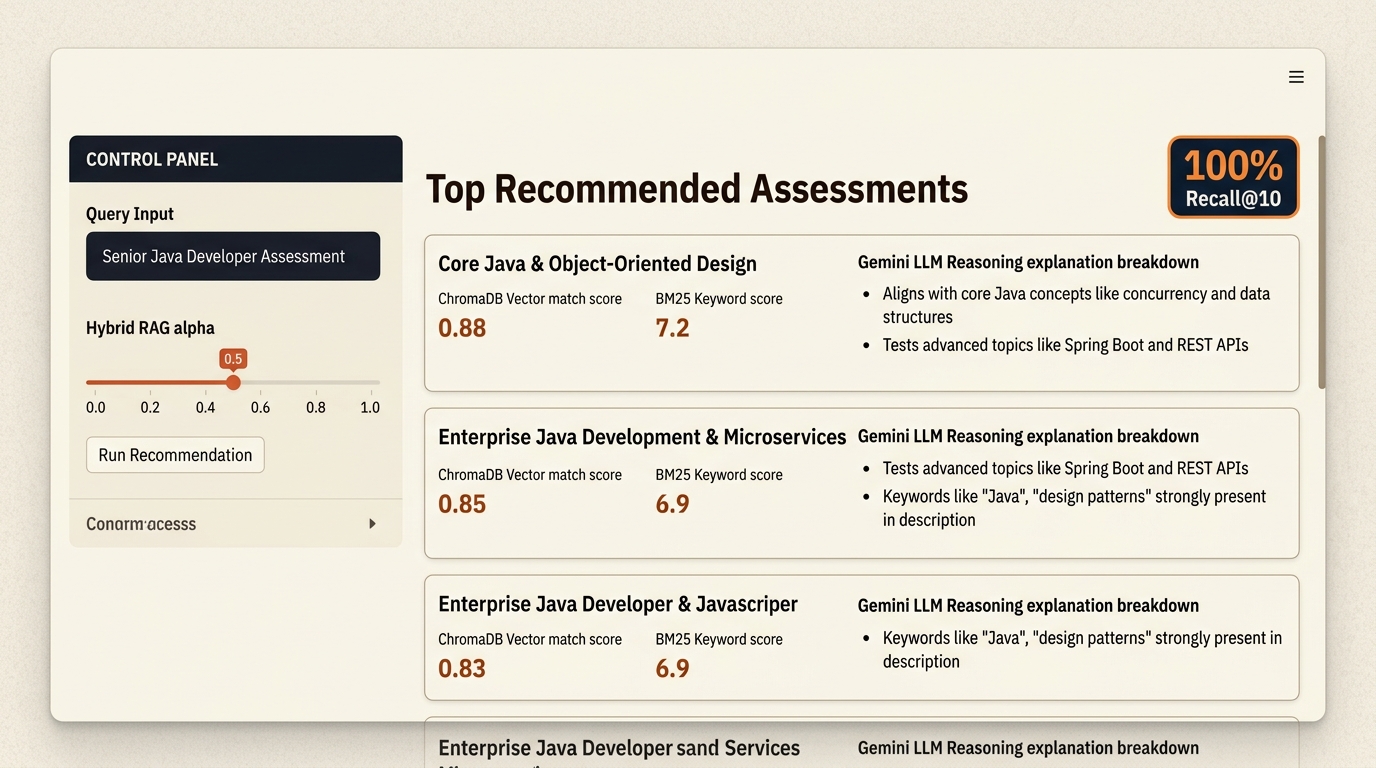This screenshot has height=768, width=1376.
Task: Select the Core Java & Object-Oriented Design title
Action: (597, 264)
